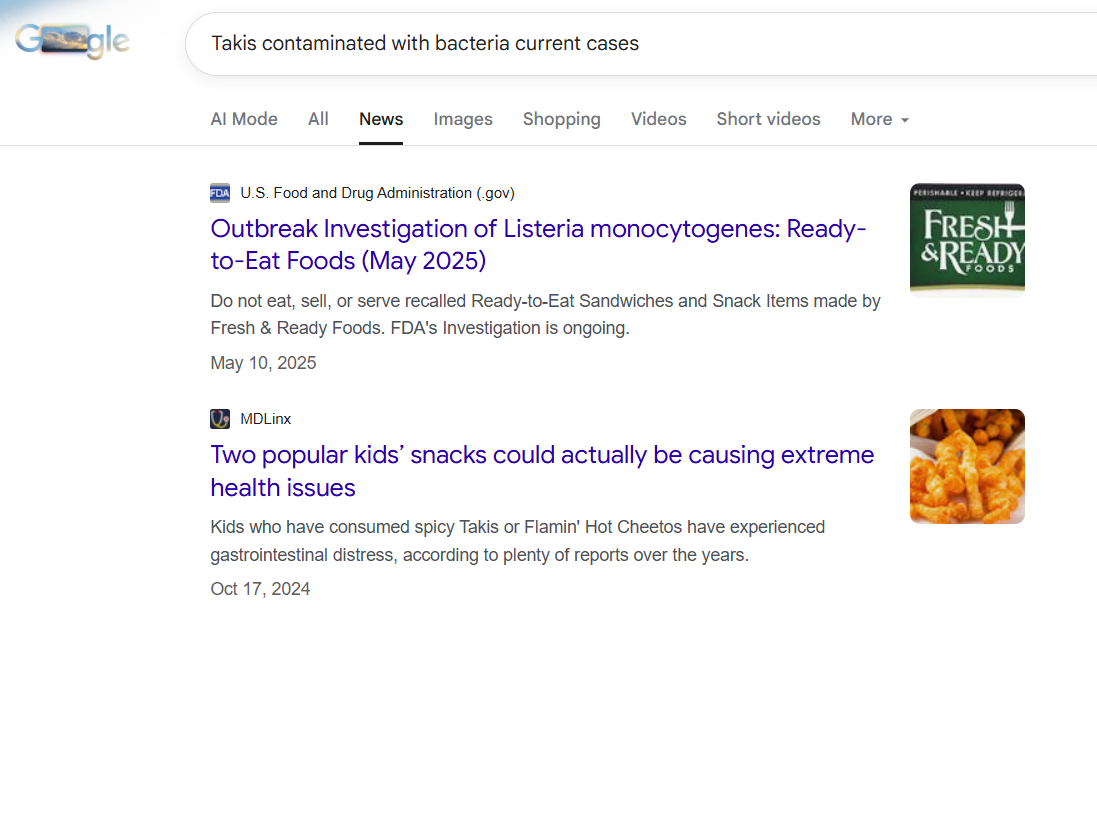
Task: Click the Oct 17, 2024 date text
Action: tap(260, 589)
